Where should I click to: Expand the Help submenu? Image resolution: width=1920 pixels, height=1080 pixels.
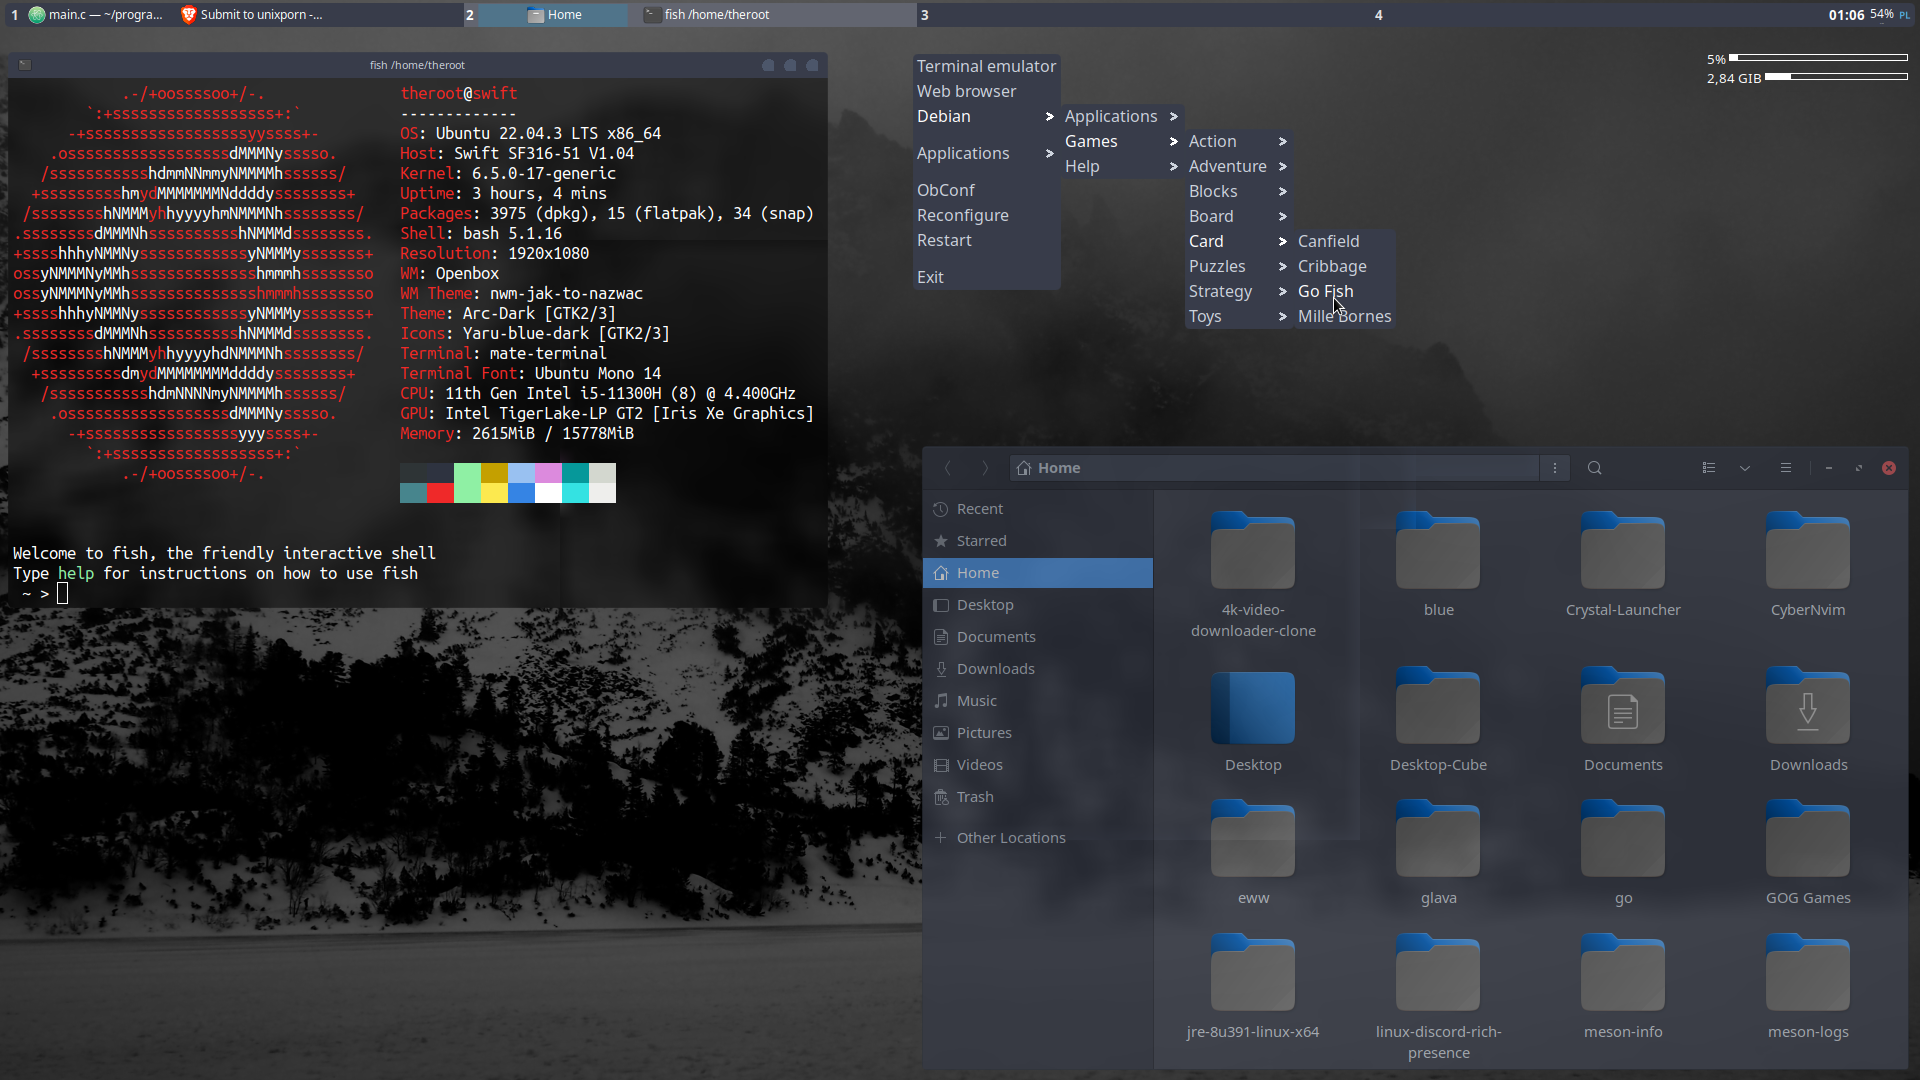1122,166
